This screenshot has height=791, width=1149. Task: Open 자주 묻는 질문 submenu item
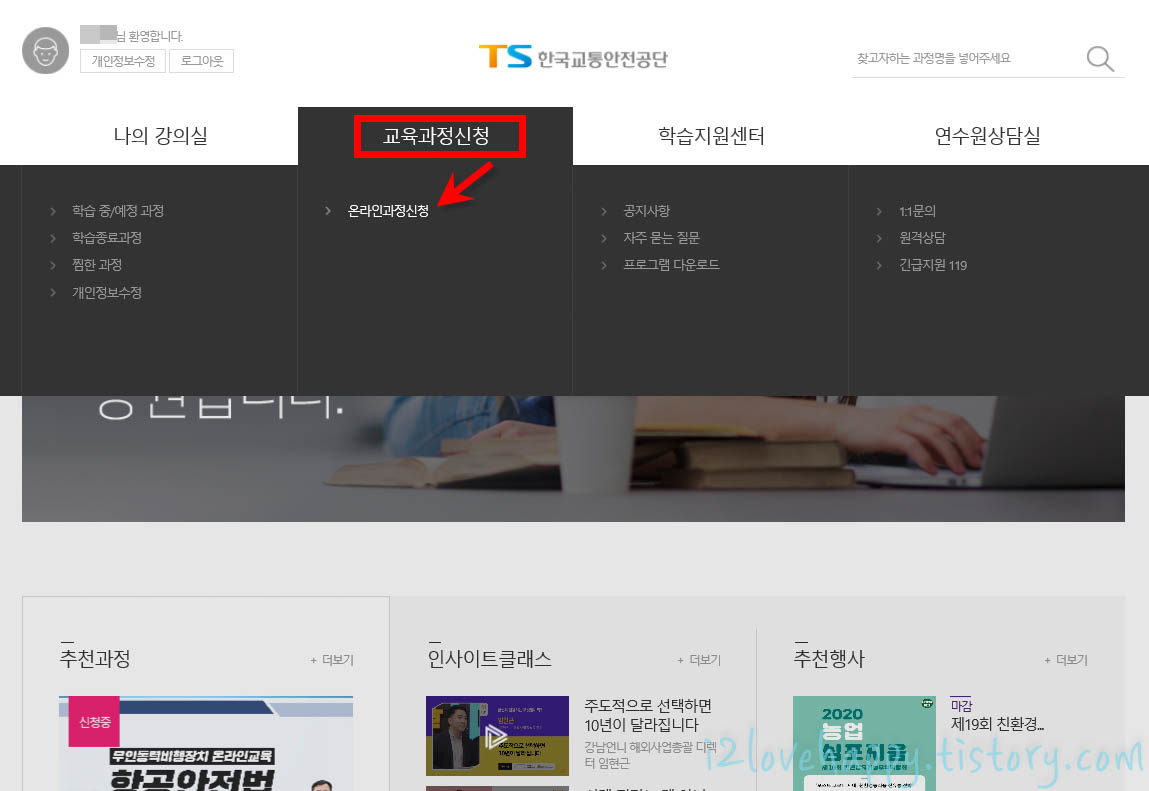pos(661,238)
